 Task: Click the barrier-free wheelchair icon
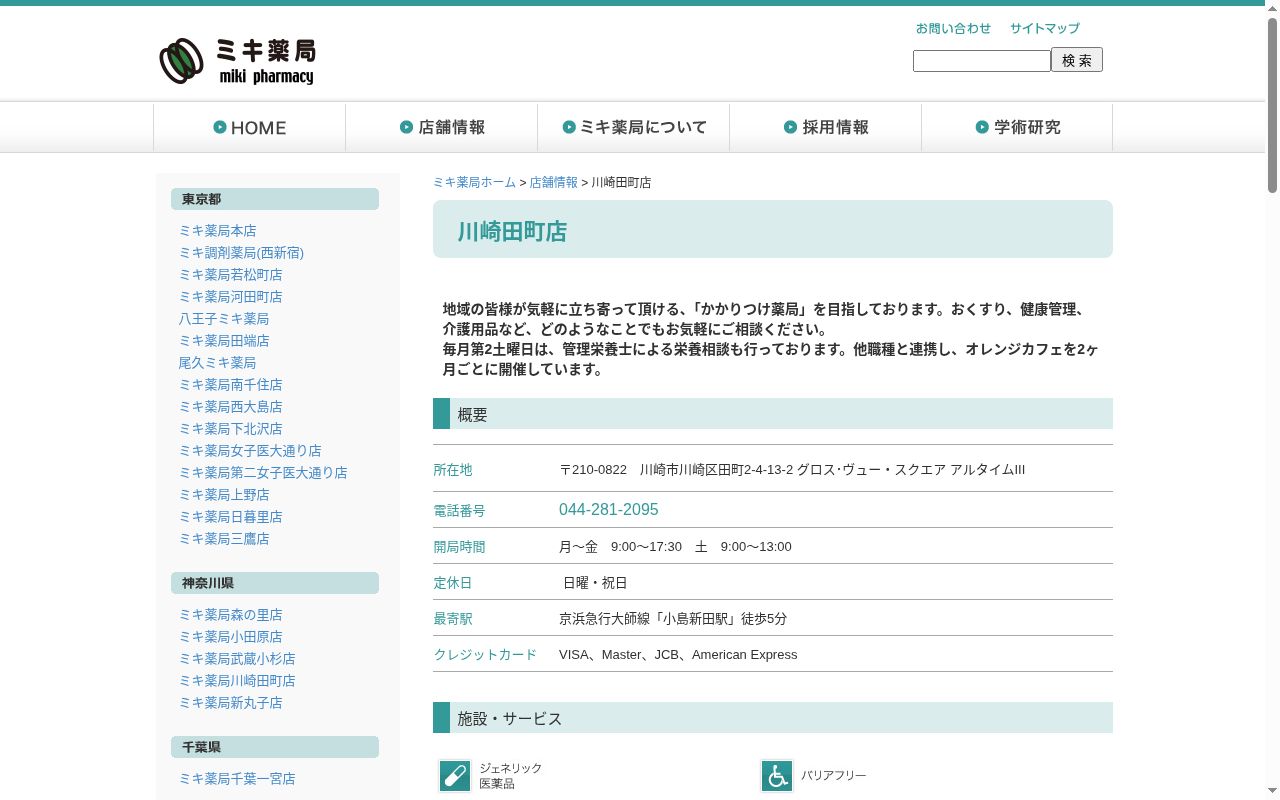click(x=777, y=776)
